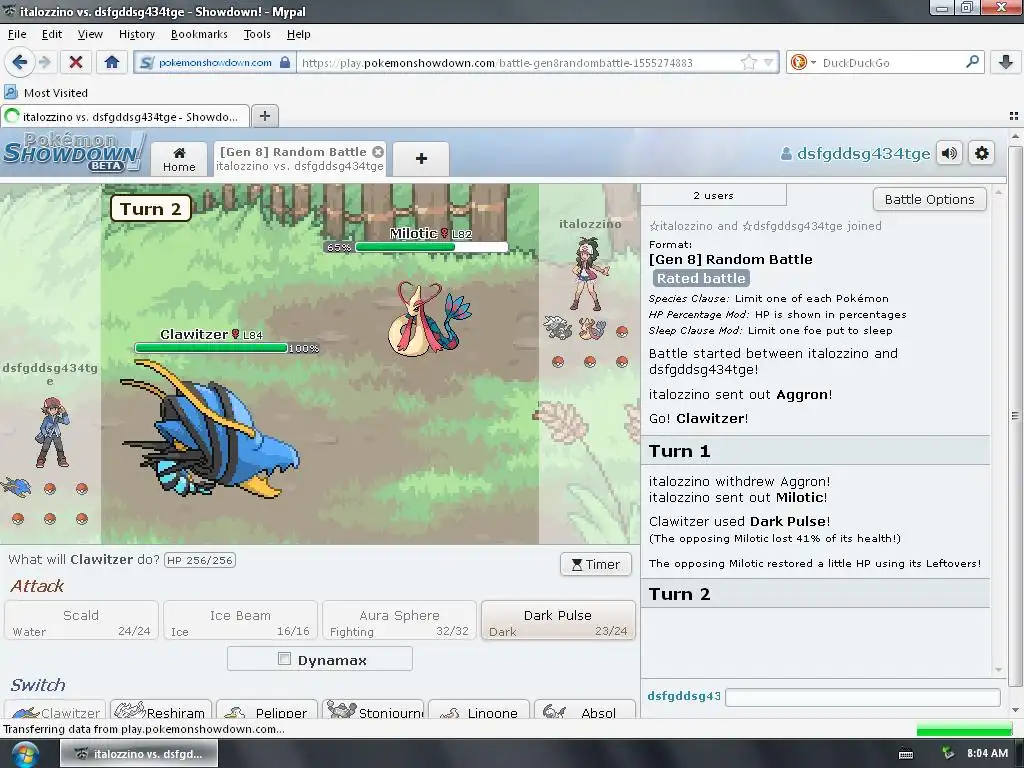Click the Clawitzer HP bar
Screen dimensions: 1024x768
pos(211,348)
